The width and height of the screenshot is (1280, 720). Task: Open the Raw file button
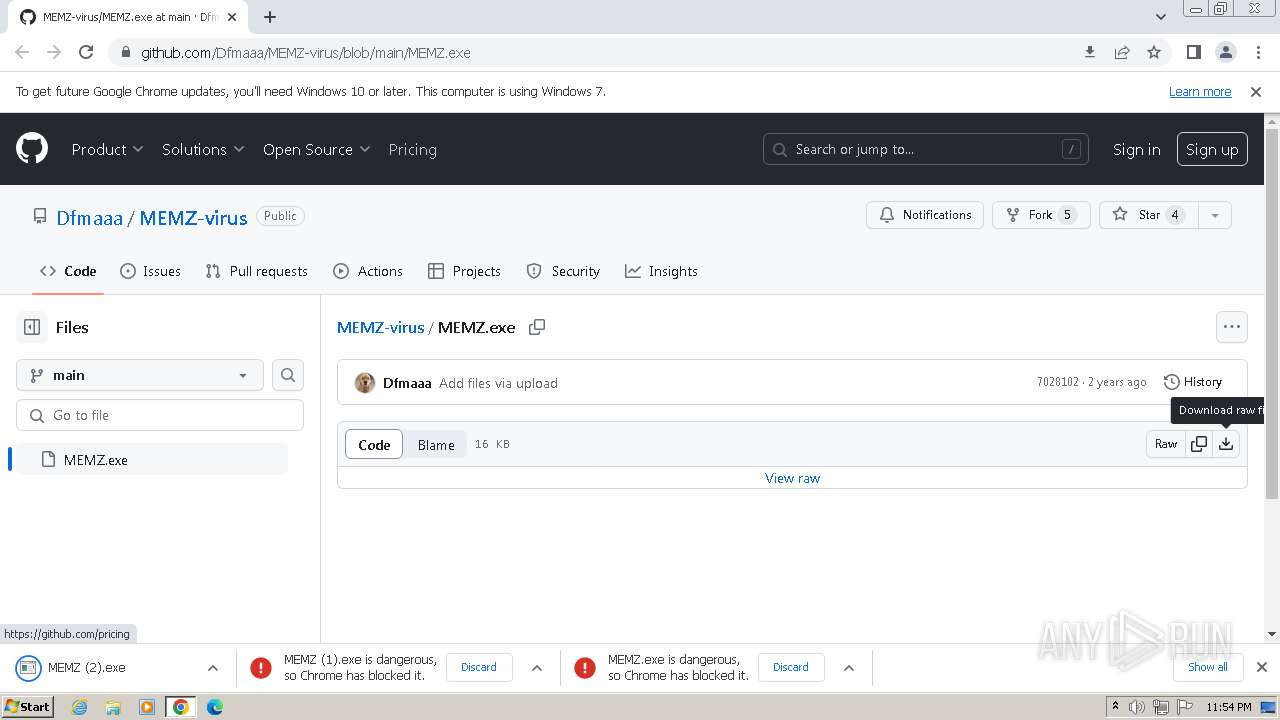coord(1166,444)
